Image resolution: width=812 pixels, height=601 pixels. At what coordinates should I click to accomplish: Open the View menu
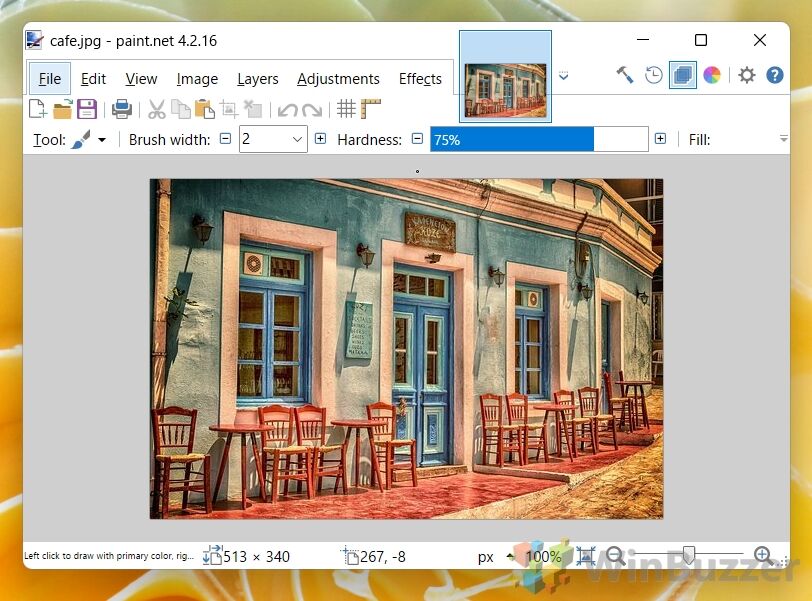141,79
